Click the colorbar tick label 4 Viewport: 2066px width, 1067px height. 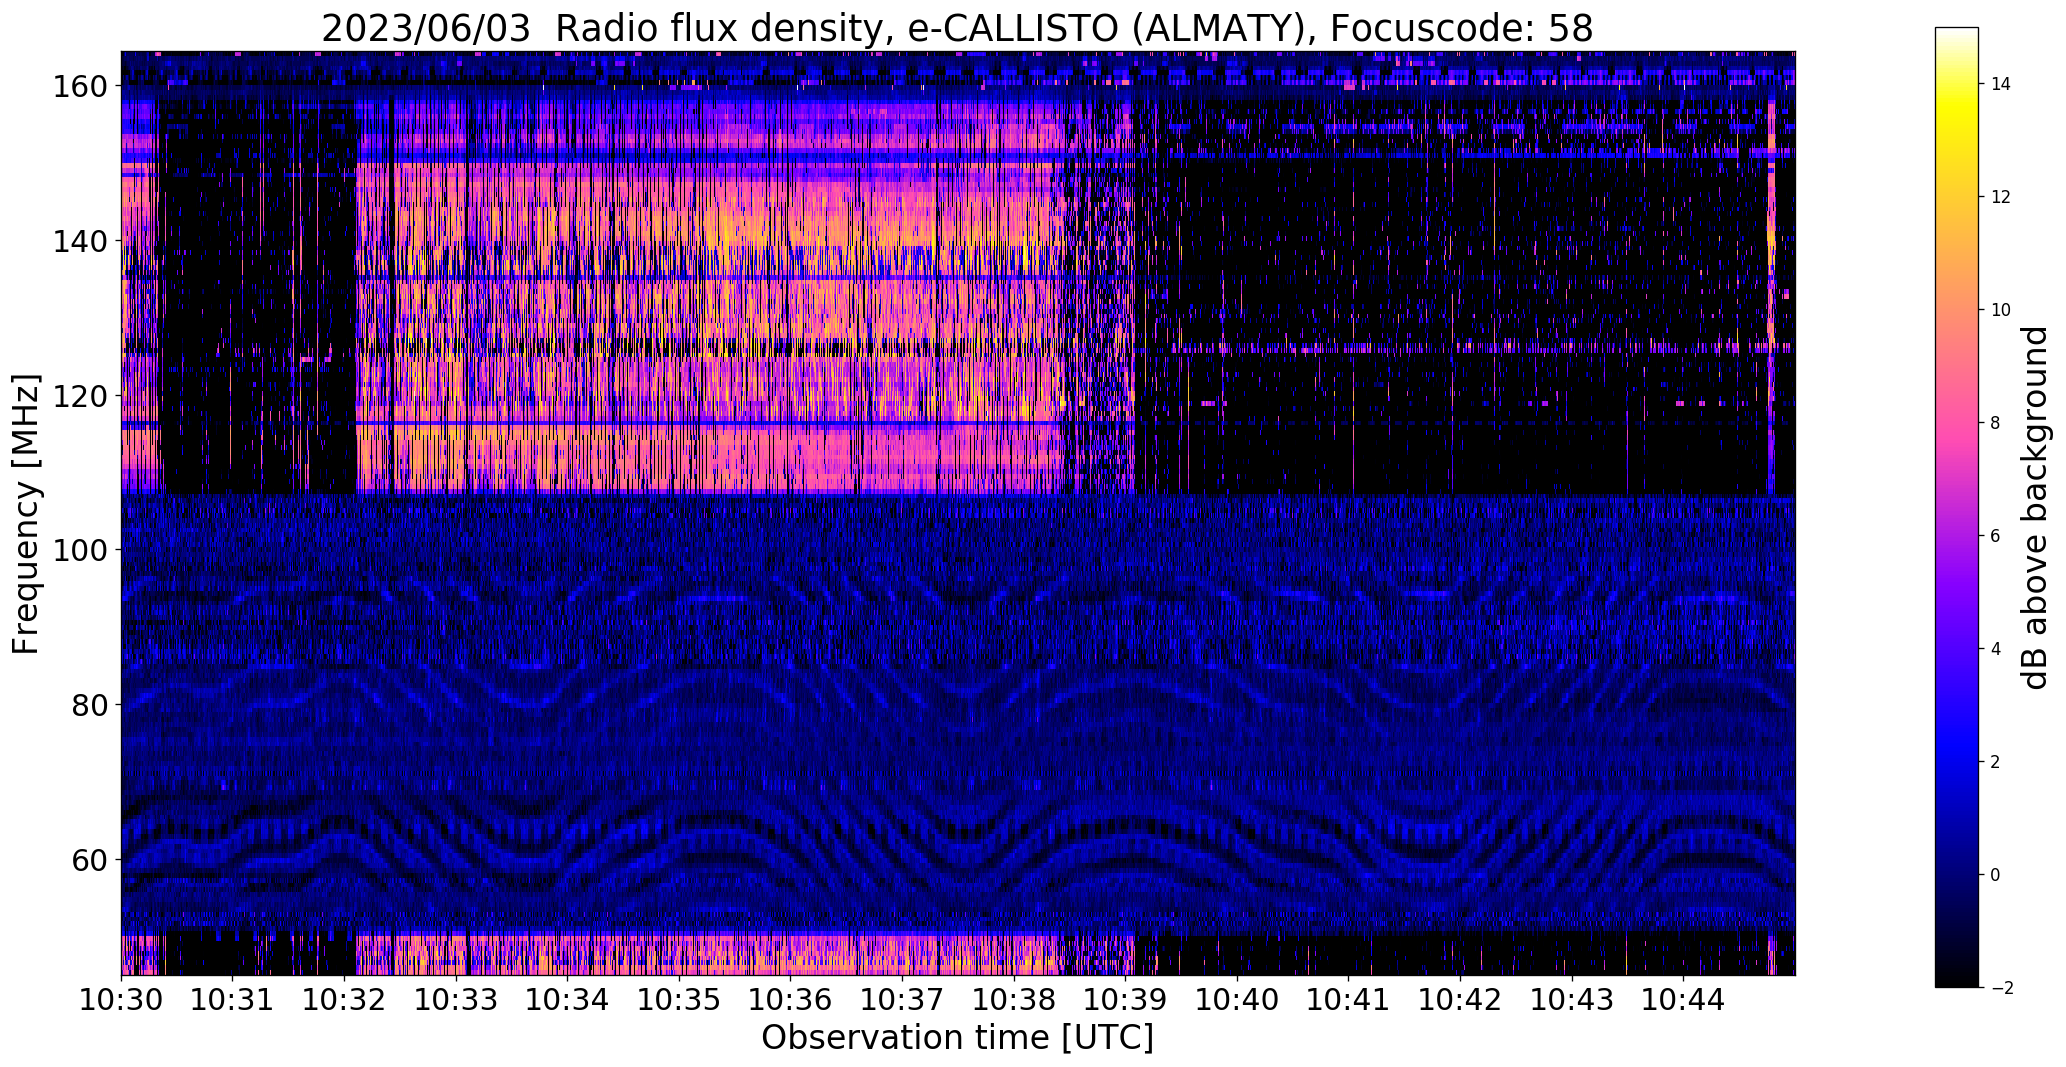point(1996,649)
